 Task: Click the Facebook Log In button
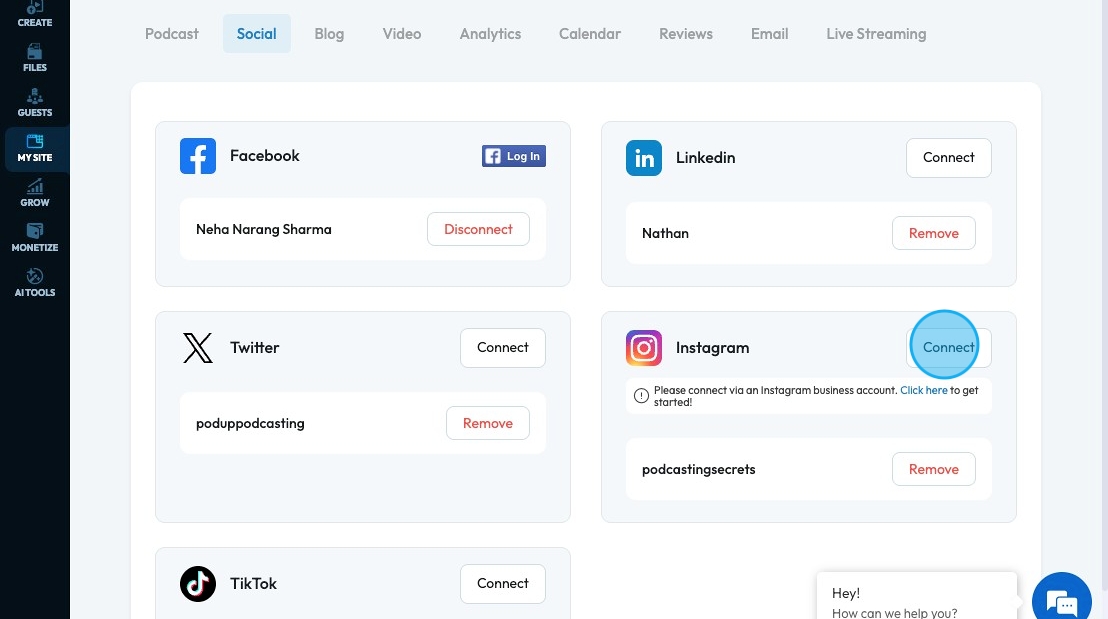click(514, 156)
